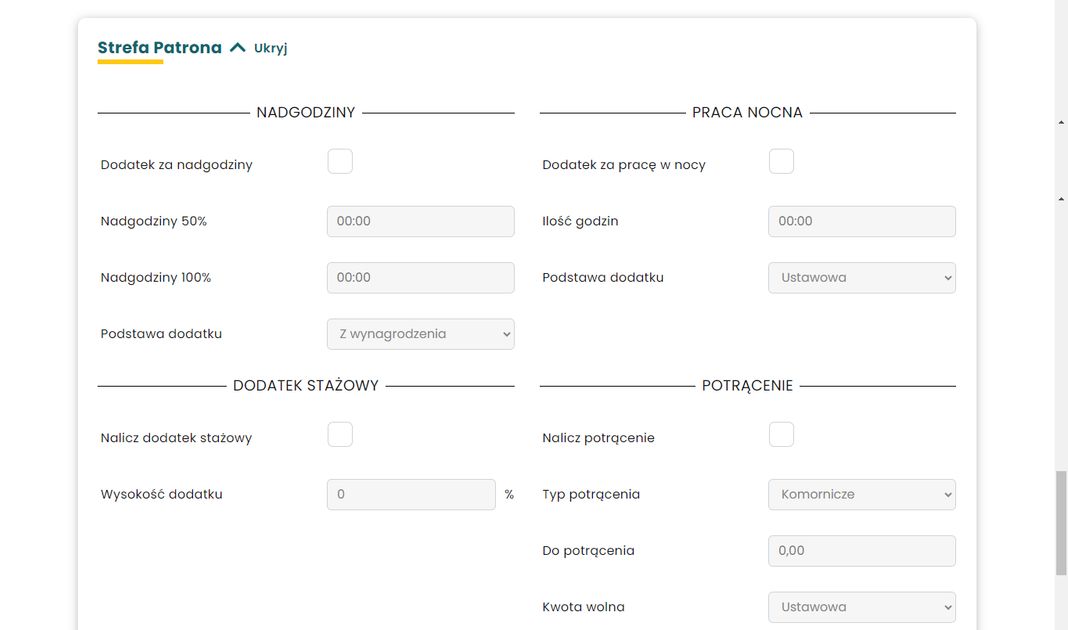The image size is (1068, 630).
Task: Focus the Nadgodziny 100% time field
Action: pos(420,278)
